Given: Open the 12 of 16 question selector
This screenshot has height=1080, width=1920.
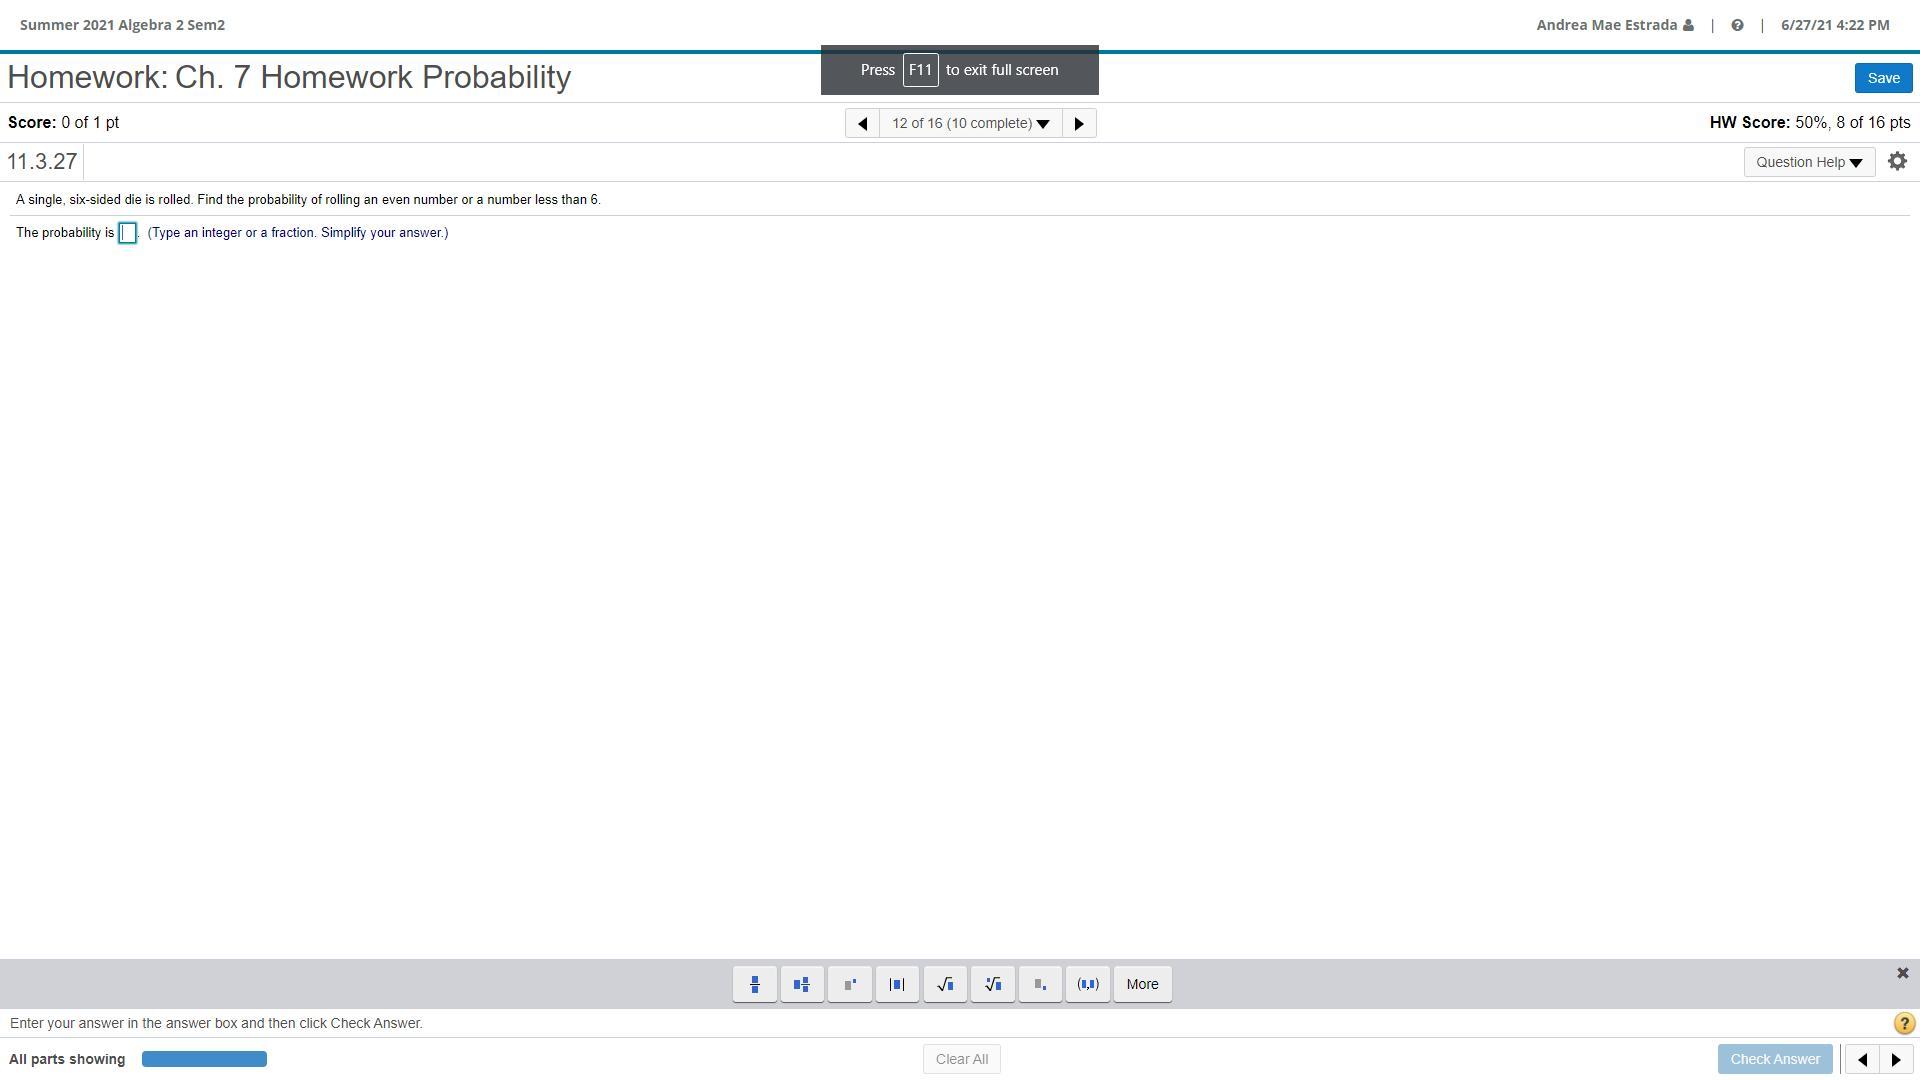Looking at the screenshot, I should pos(970,123).
